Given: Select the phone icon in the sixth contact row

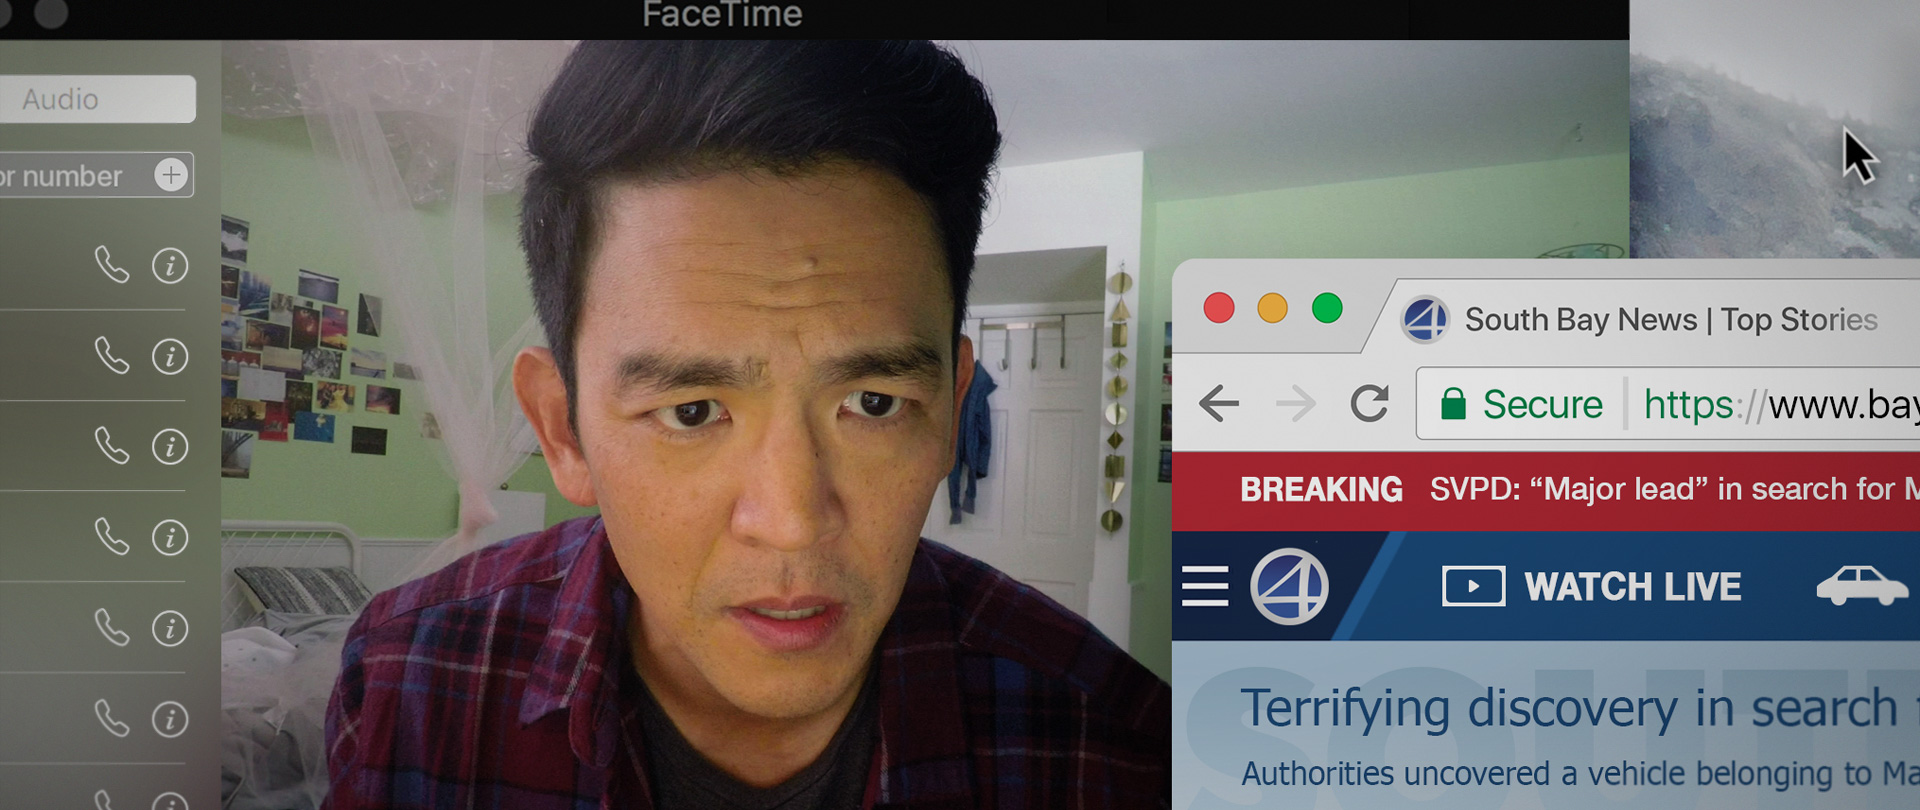Looking at the screenshot, I should tap(112, 719).
